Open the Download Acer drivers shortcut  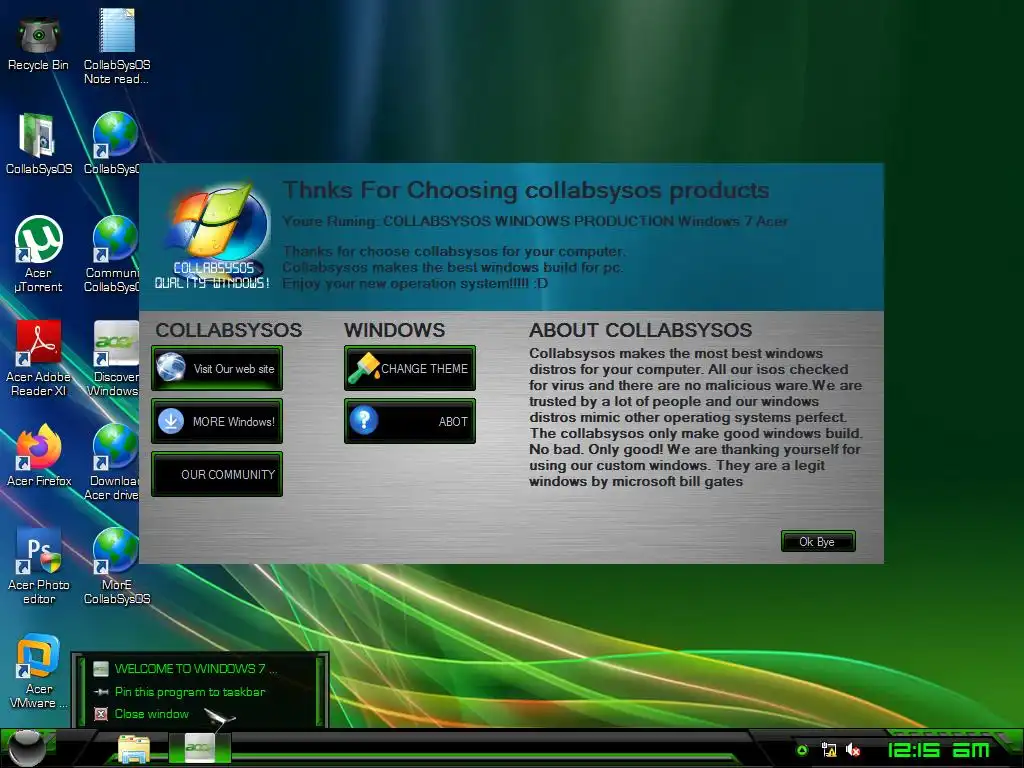point(112,462)
